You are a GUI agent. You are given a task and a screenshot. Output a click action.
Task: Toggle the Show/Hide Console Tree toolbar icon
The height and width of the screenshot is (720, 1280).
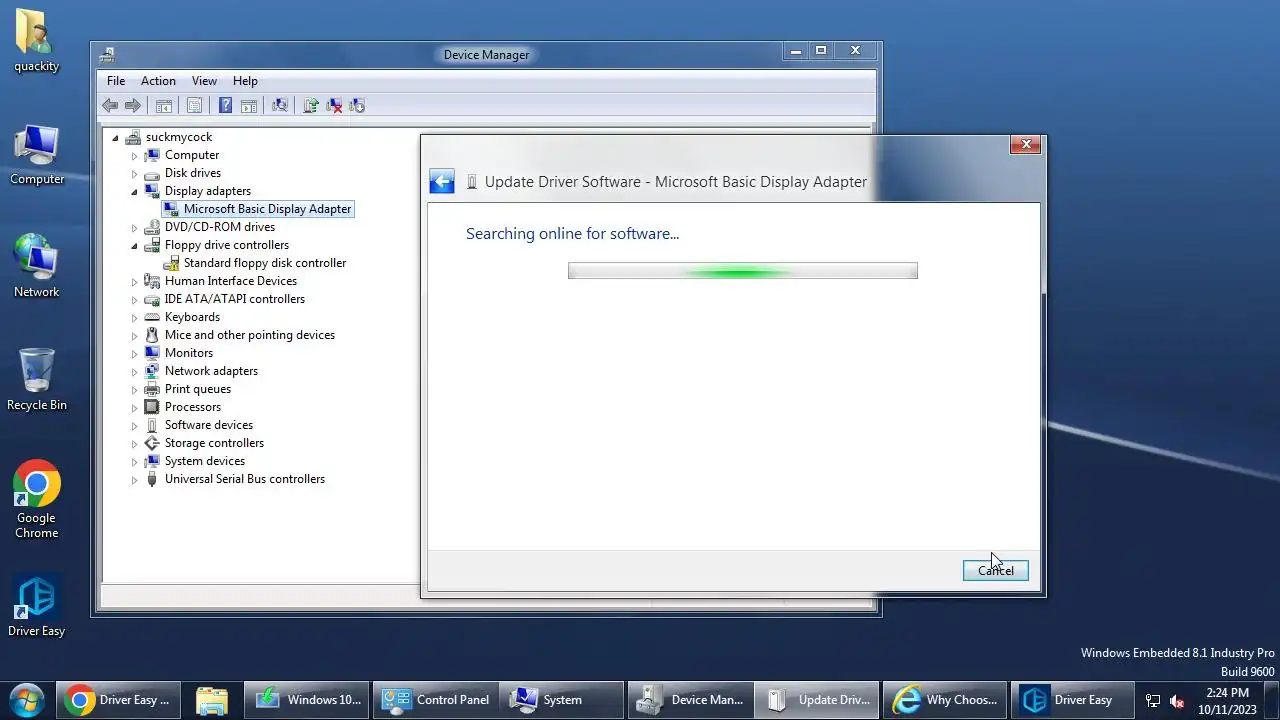(x=164, y=105)
